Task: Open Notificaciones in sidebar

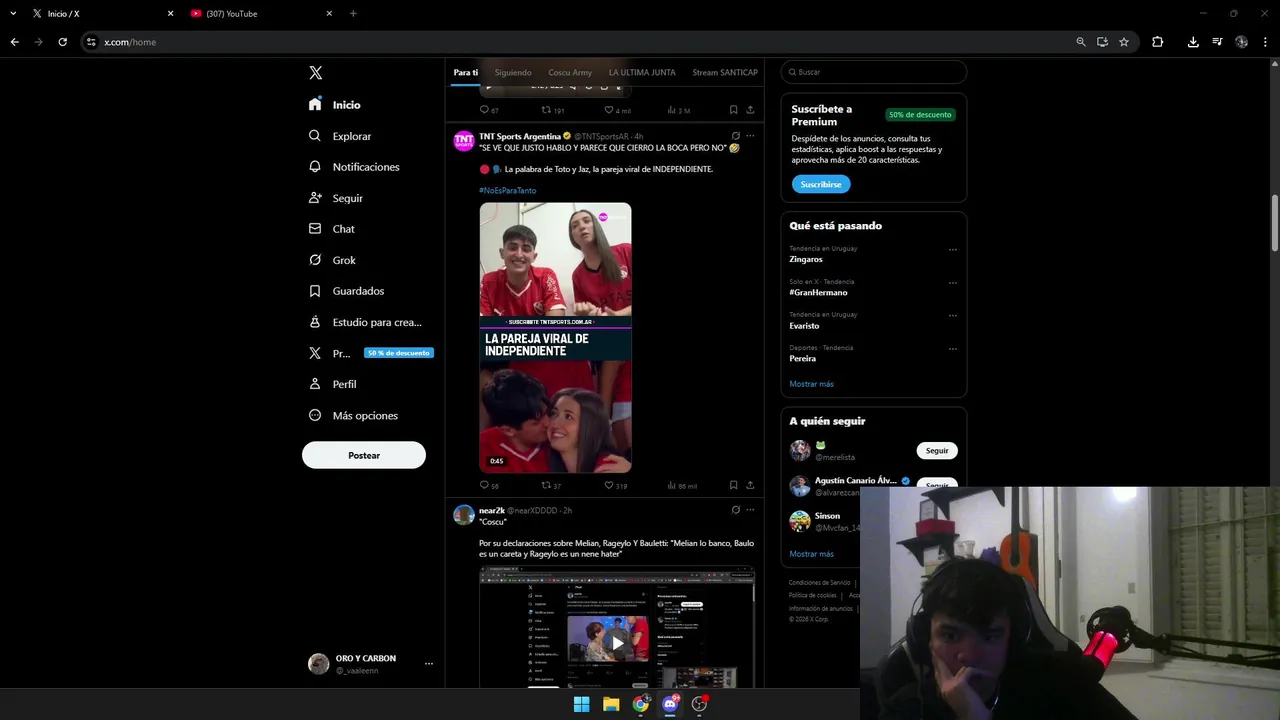Action: click(x=354, y=167)
